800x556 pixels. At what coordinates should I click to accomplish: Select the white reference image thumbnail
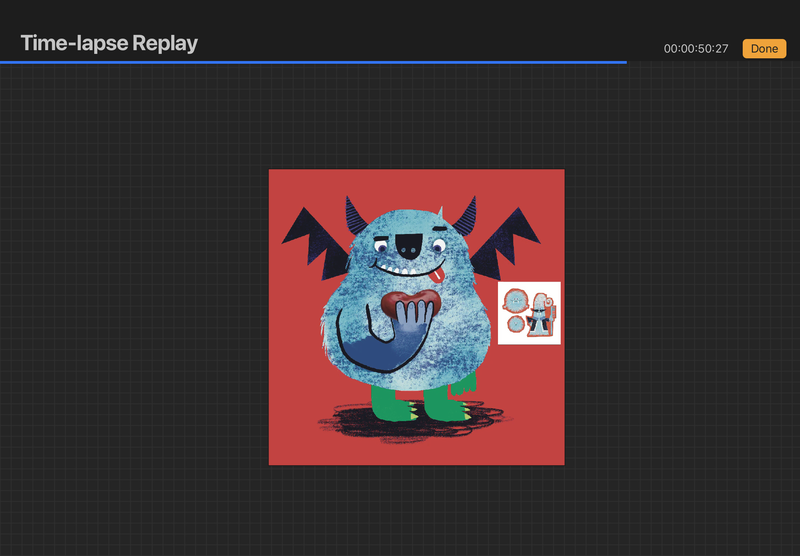(529, 313)
